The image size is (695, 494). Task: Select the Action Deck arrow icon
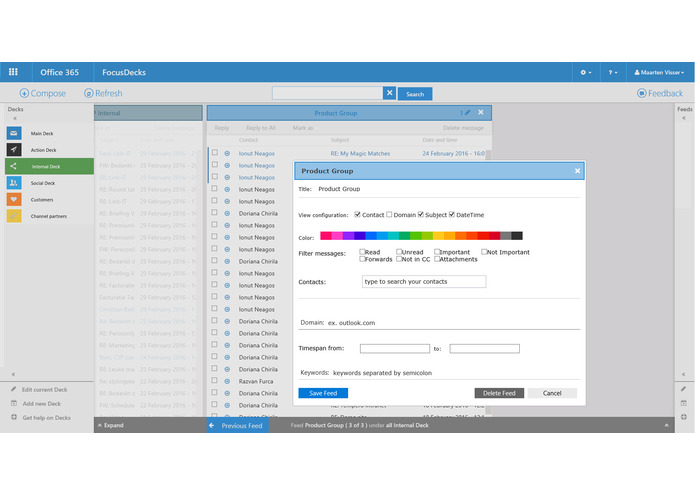(14, 150)
